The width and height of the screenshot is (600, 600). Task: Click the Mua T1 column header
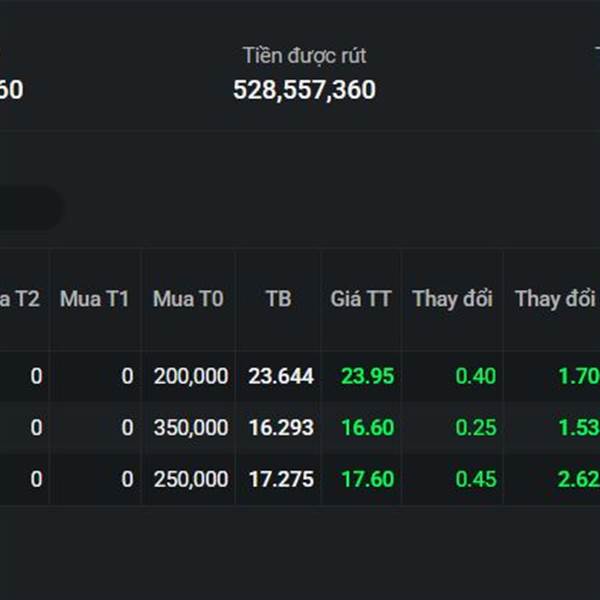point(94,299)
